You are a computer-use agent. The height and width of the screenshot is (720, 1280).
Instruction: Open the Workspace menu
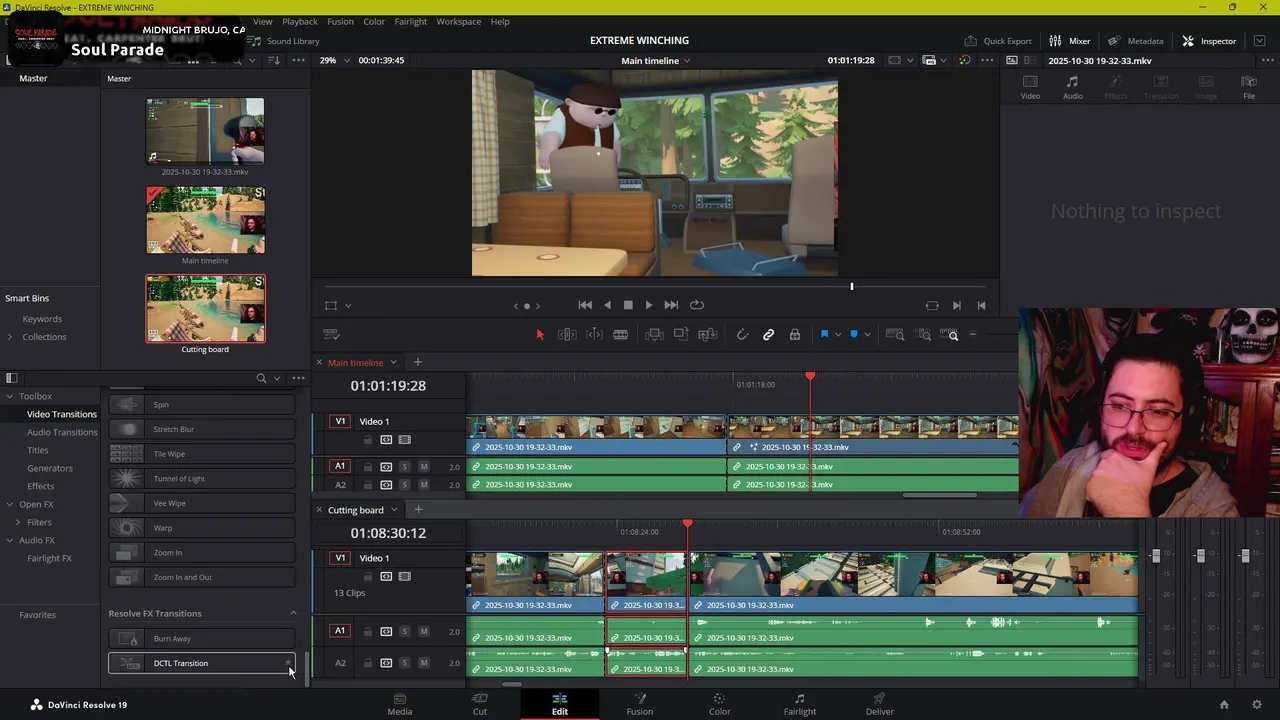pos(458,21)
